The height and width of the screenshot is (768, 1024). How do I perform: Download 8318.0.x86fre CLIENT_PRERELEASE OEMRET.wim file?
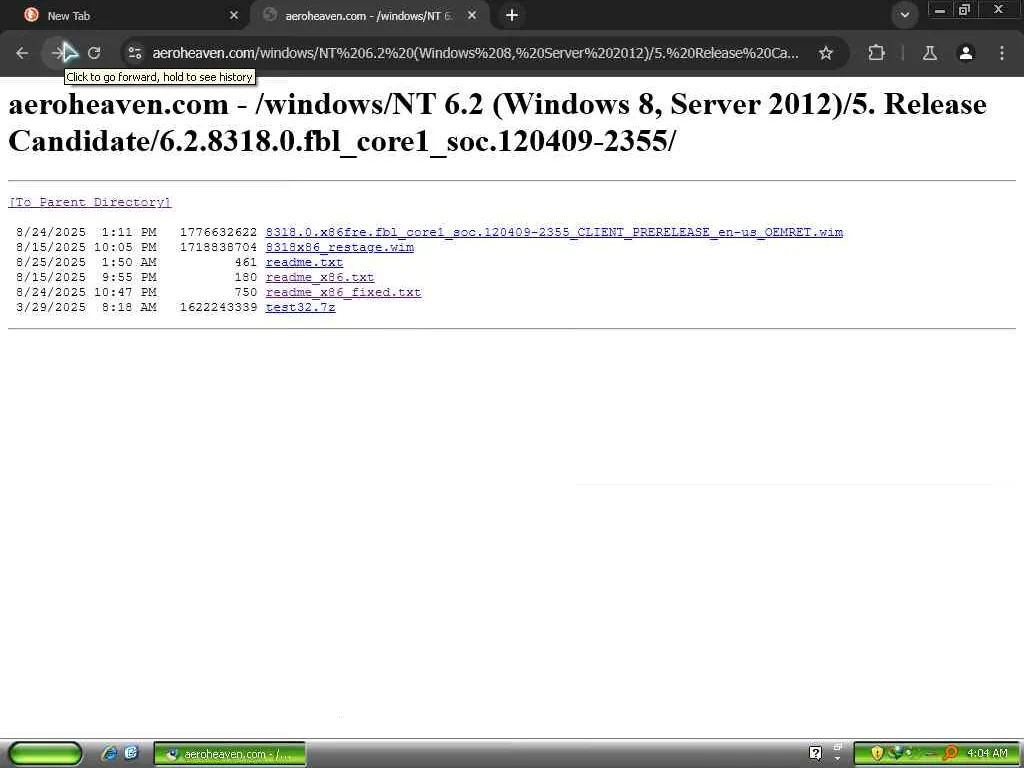(x=554, y=232)
